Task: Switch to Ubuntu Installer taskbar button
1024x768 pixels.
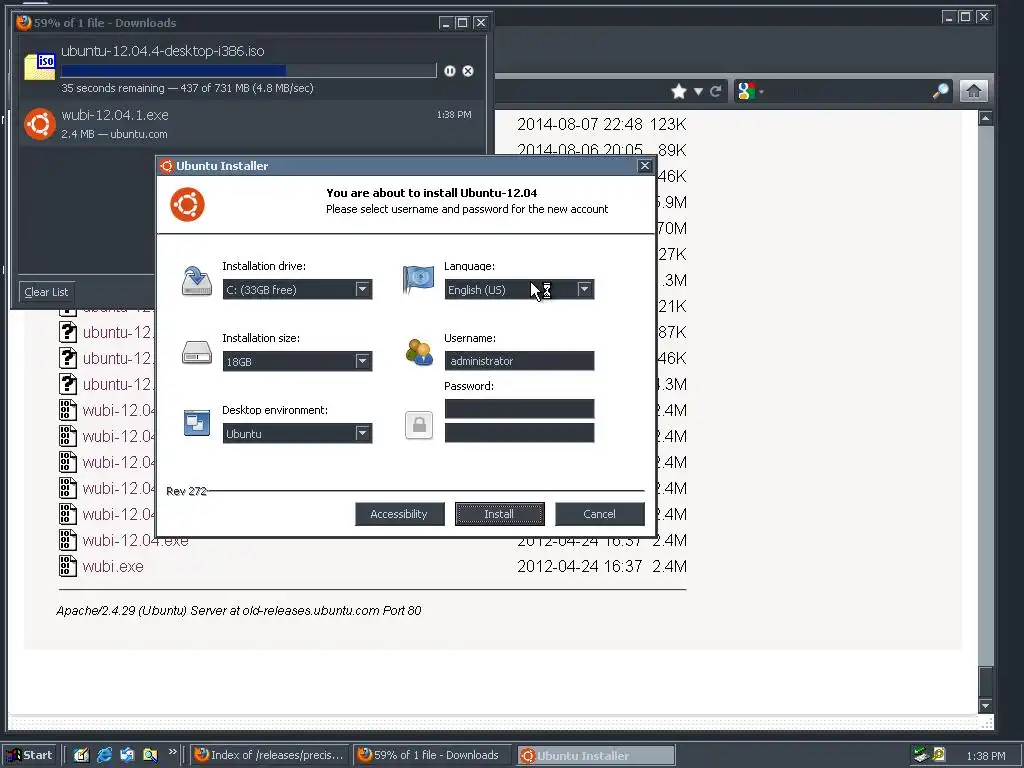Action: pyautogui.click(x=596, y=755)
